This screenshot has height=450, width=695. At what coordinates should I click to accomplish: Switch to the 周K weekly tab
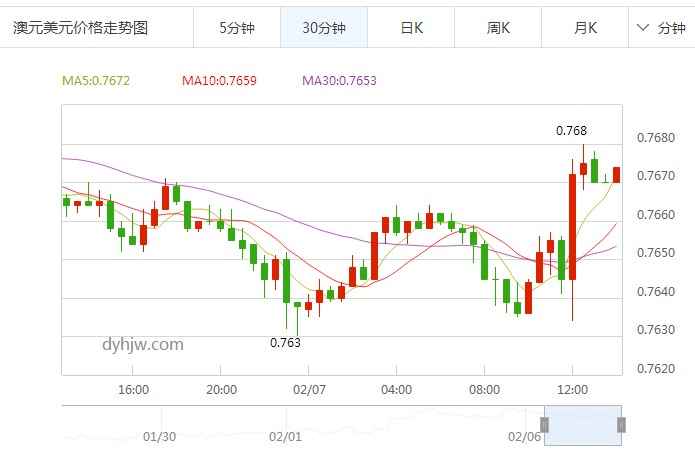click(498, 28)
